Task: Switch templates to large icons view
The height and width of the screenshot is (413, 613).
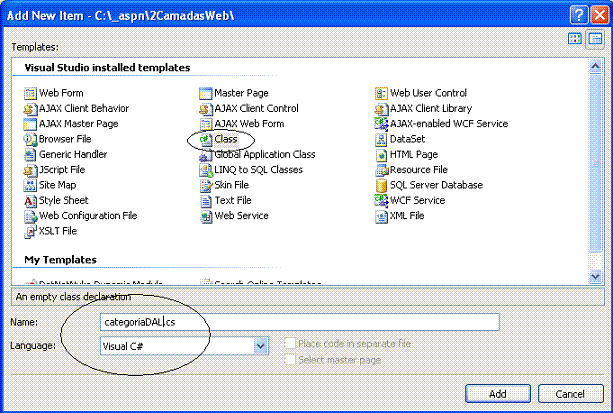Action: pos(575,38)
